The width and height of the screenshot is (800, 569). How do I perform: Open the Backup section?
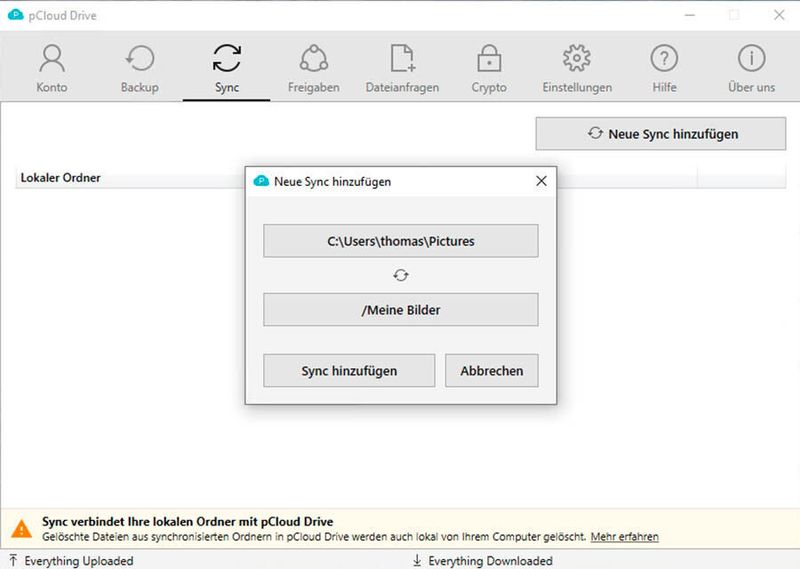pos(139,68)
